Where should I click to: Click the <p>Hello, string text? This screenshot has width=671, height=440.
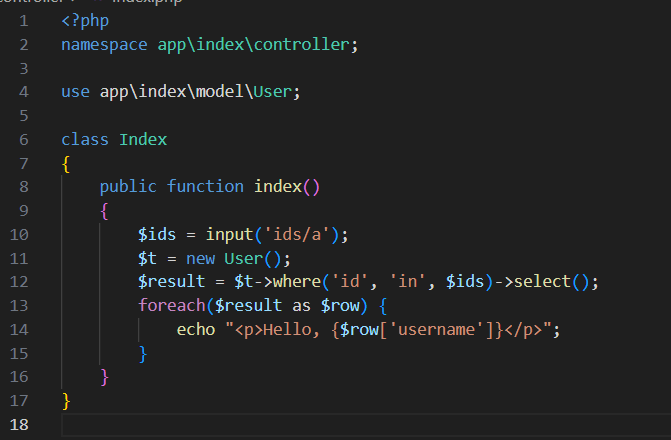[277, 330]
